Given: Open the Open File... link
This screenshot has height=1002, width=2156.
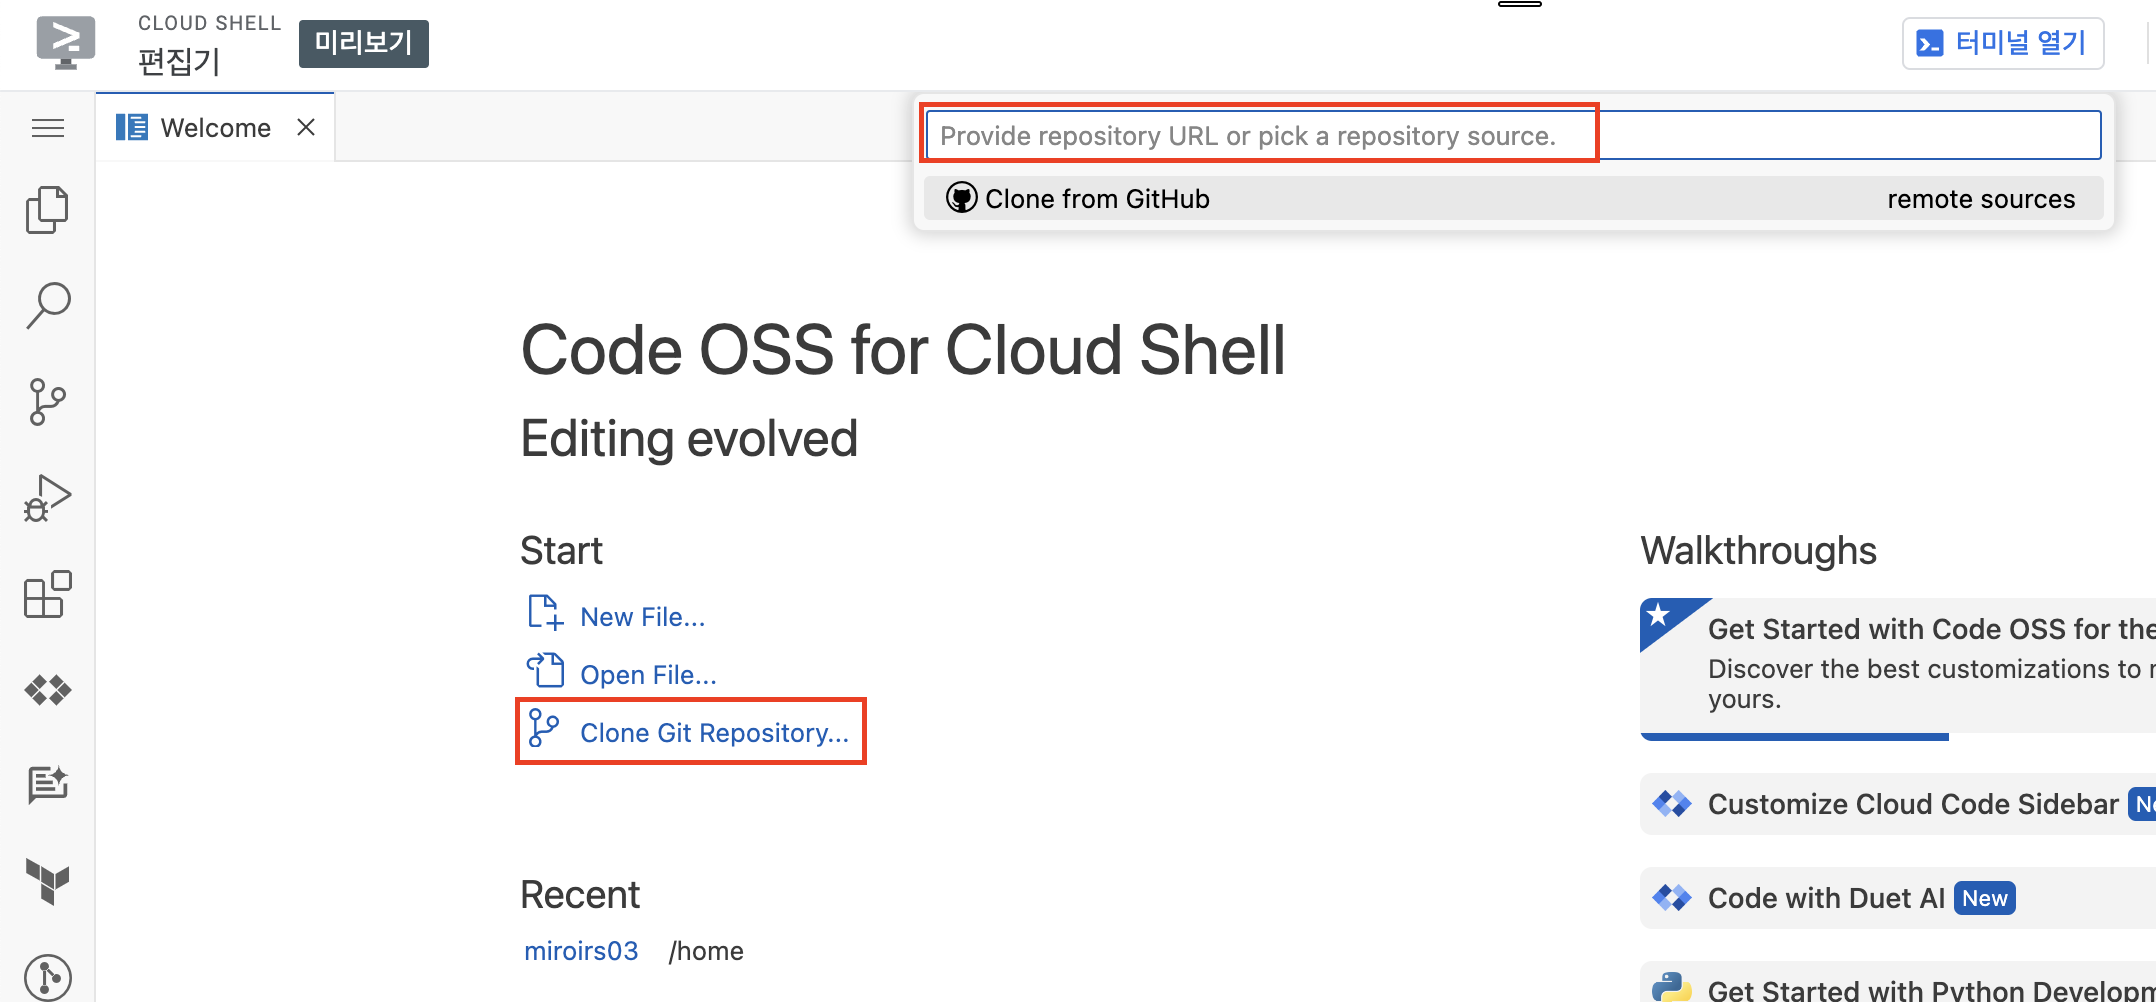Looking at the screenshot, I should (649, 675).
